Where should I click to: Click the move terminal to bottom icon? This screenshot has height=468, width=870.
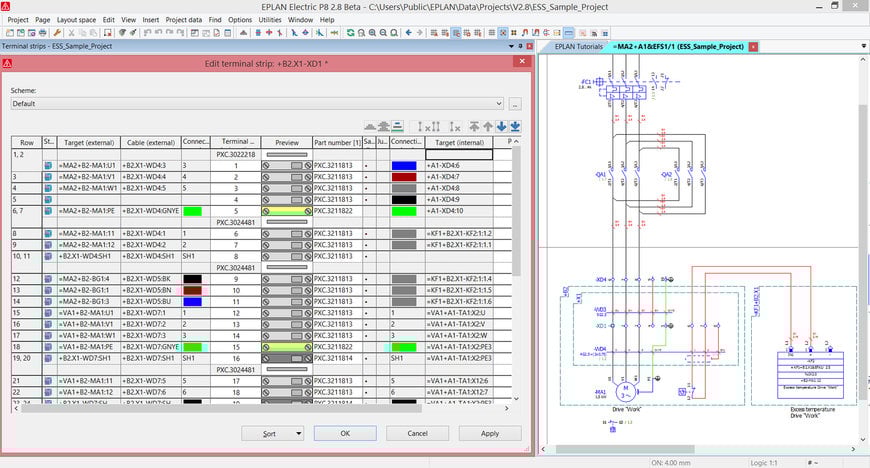click(x=515, y=127)
